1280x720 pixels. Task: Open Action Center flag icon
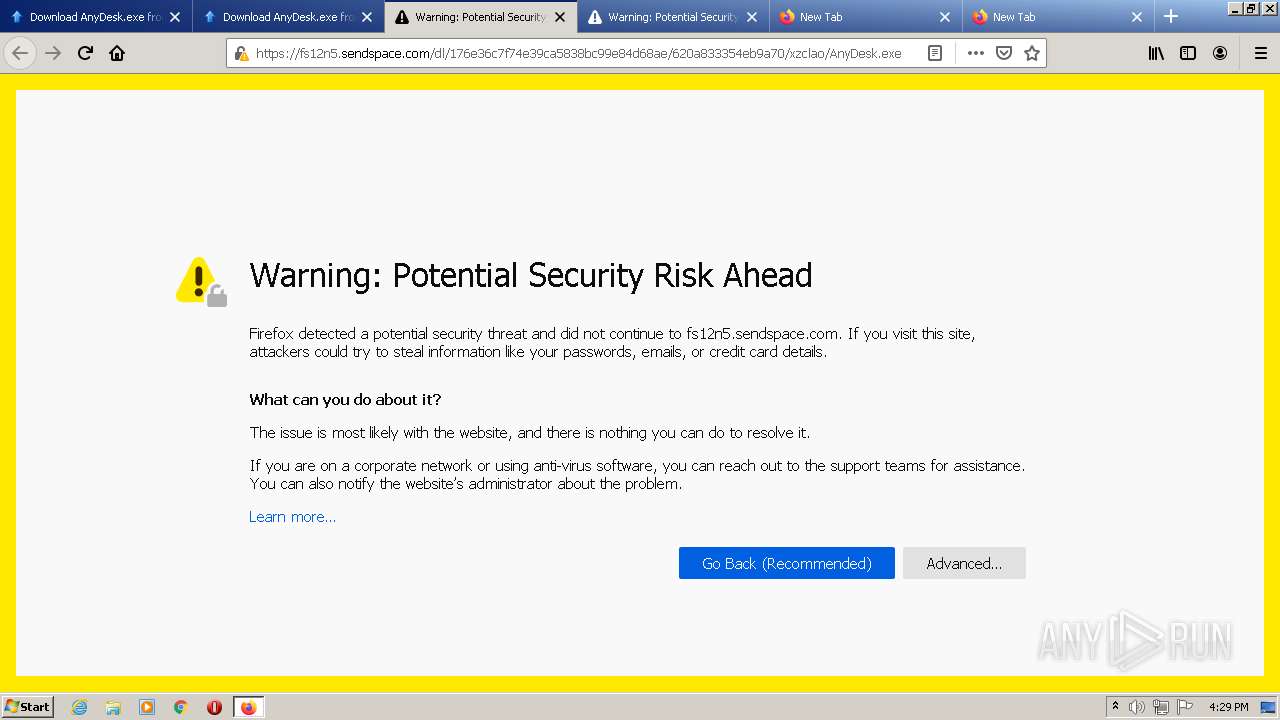pos(1185,707)
